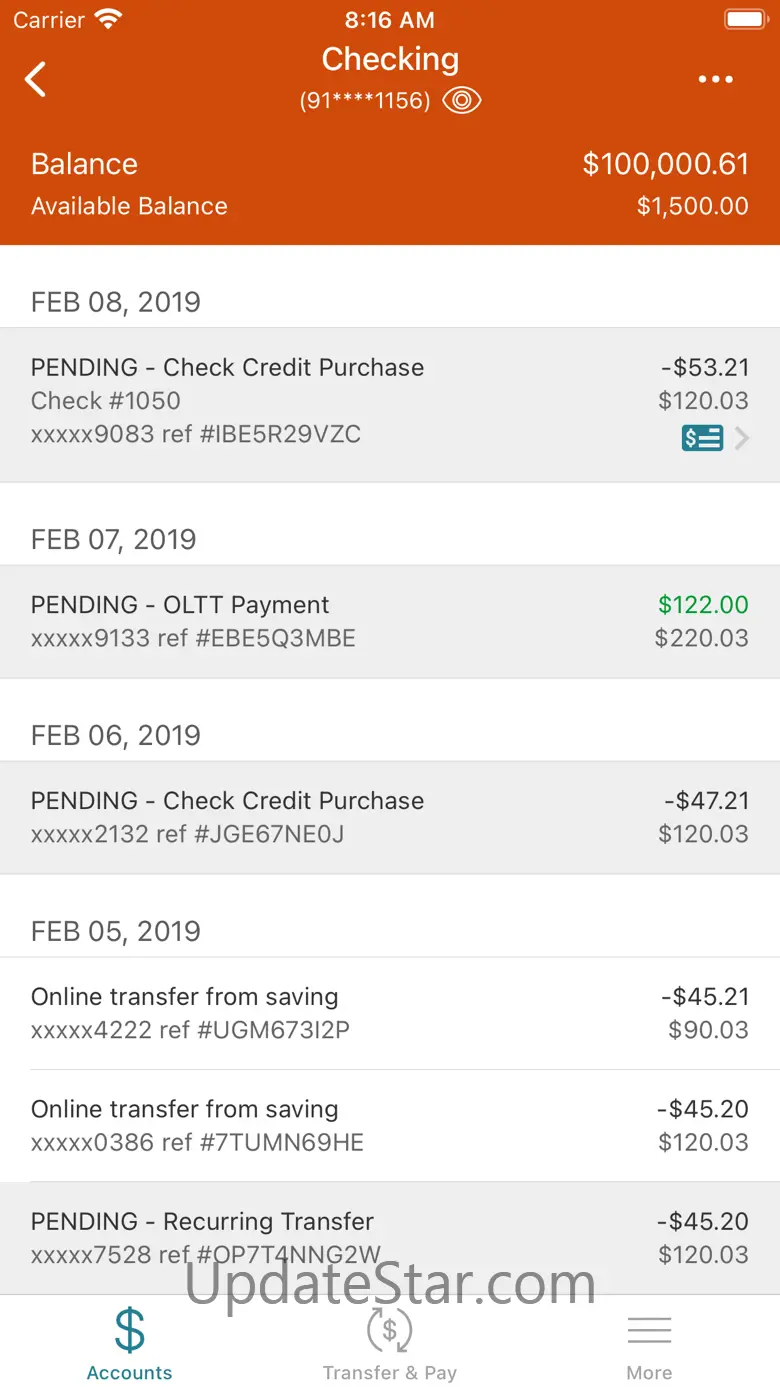780x1387 pixels.
Task: Tap the More hamburger icon
Action: [649, 1330]
